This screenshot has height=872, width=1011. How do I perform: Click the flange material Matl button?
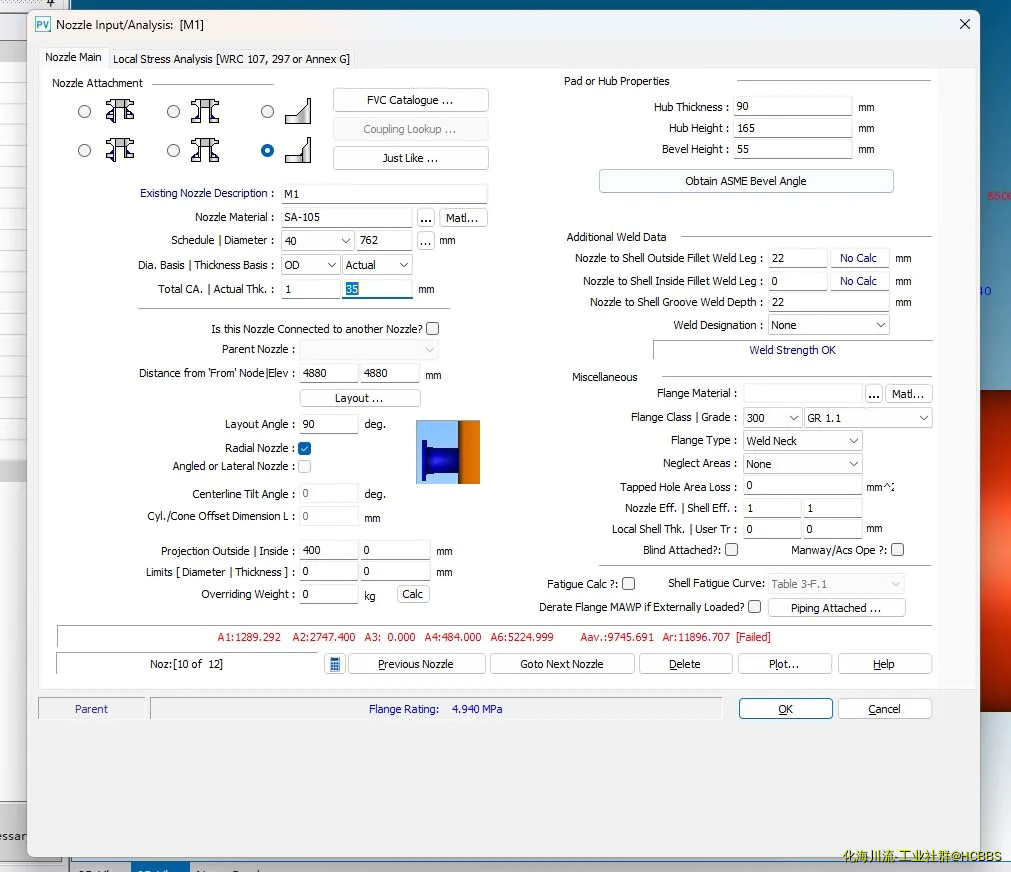click(908, 393)
